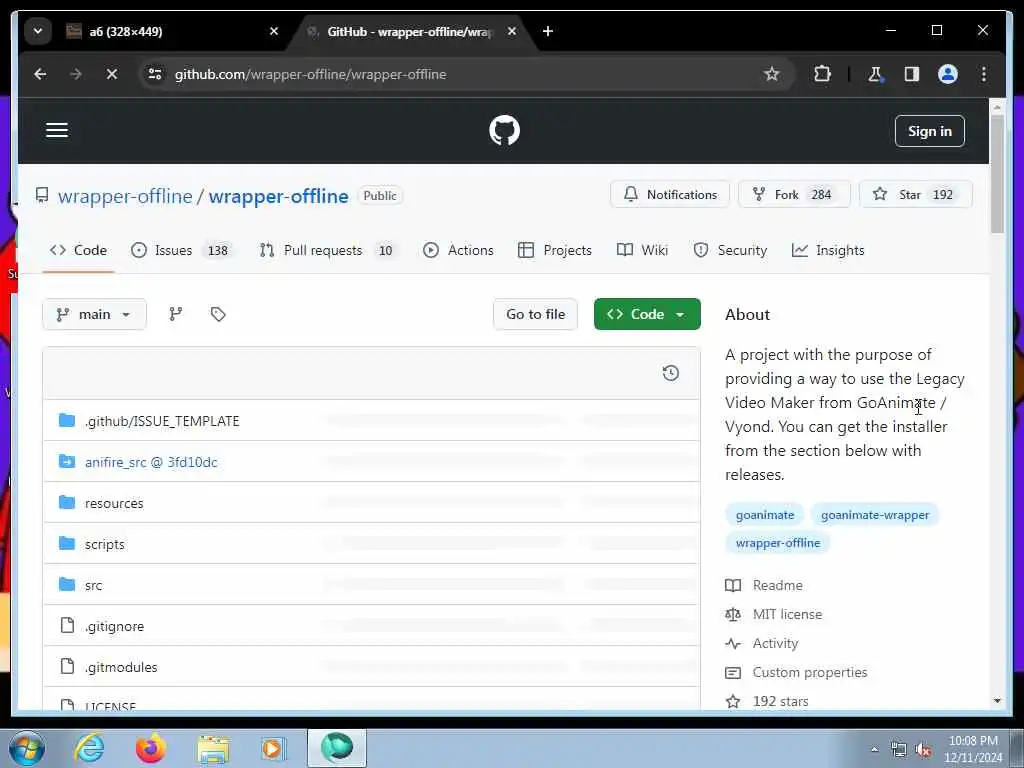Close the GitHub wrapper-offline tab
Image resolution: width=1024 pixels, height=768 pixels.
tap(512, 31)
